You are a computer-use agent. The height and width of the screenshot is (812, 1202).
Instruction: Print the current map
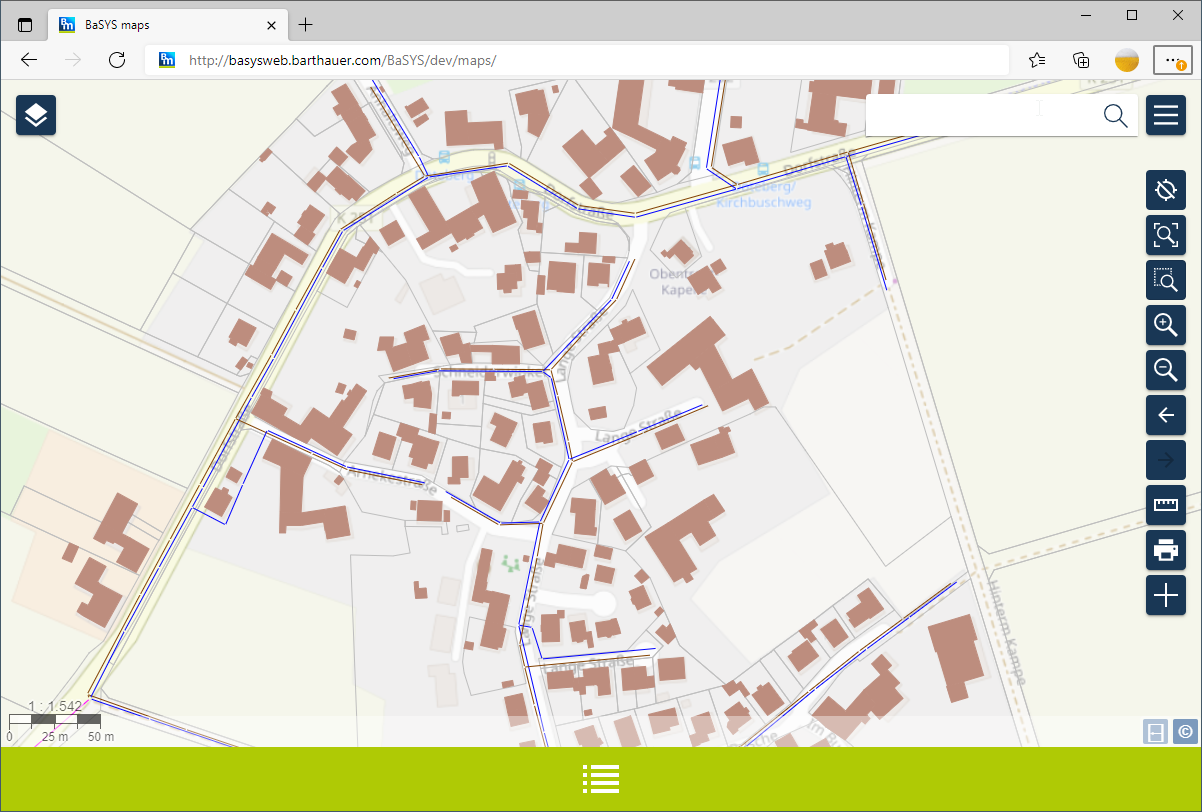(1165, 550)
